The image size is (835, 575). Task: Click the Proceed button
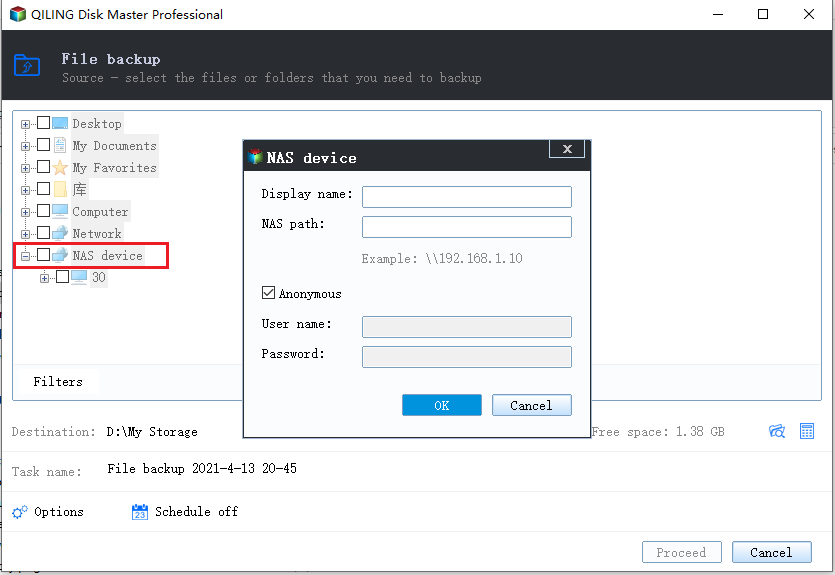pyautogui.click(x=682, y=552)
